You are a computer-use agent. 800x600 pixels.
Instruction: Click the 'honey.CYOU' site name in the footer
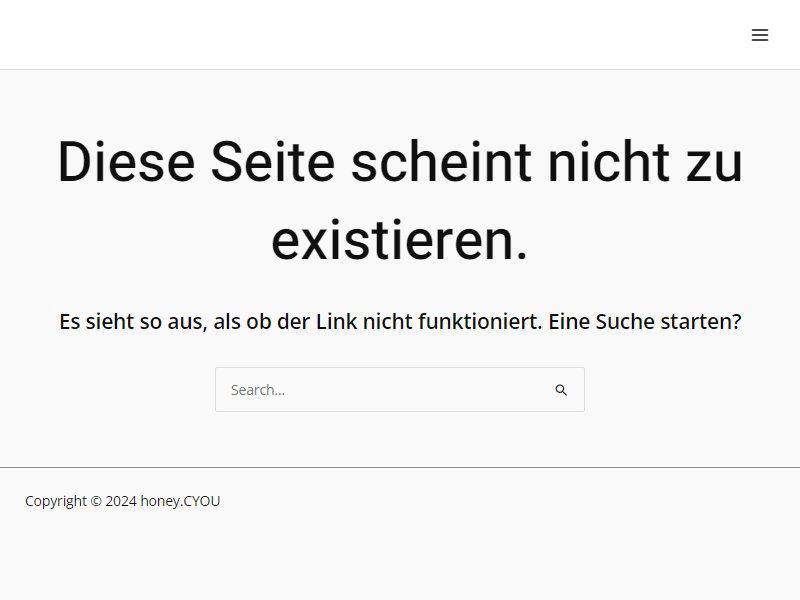pos(180,501)
